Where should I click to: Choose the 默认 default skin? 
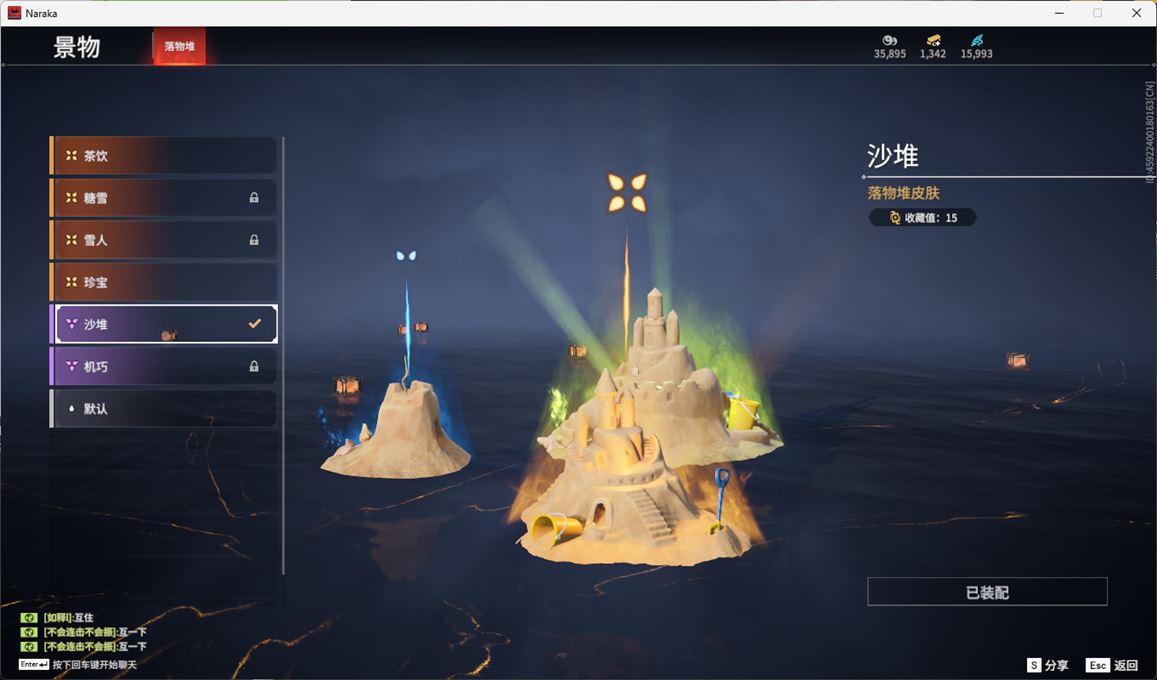tap(163, 408)
